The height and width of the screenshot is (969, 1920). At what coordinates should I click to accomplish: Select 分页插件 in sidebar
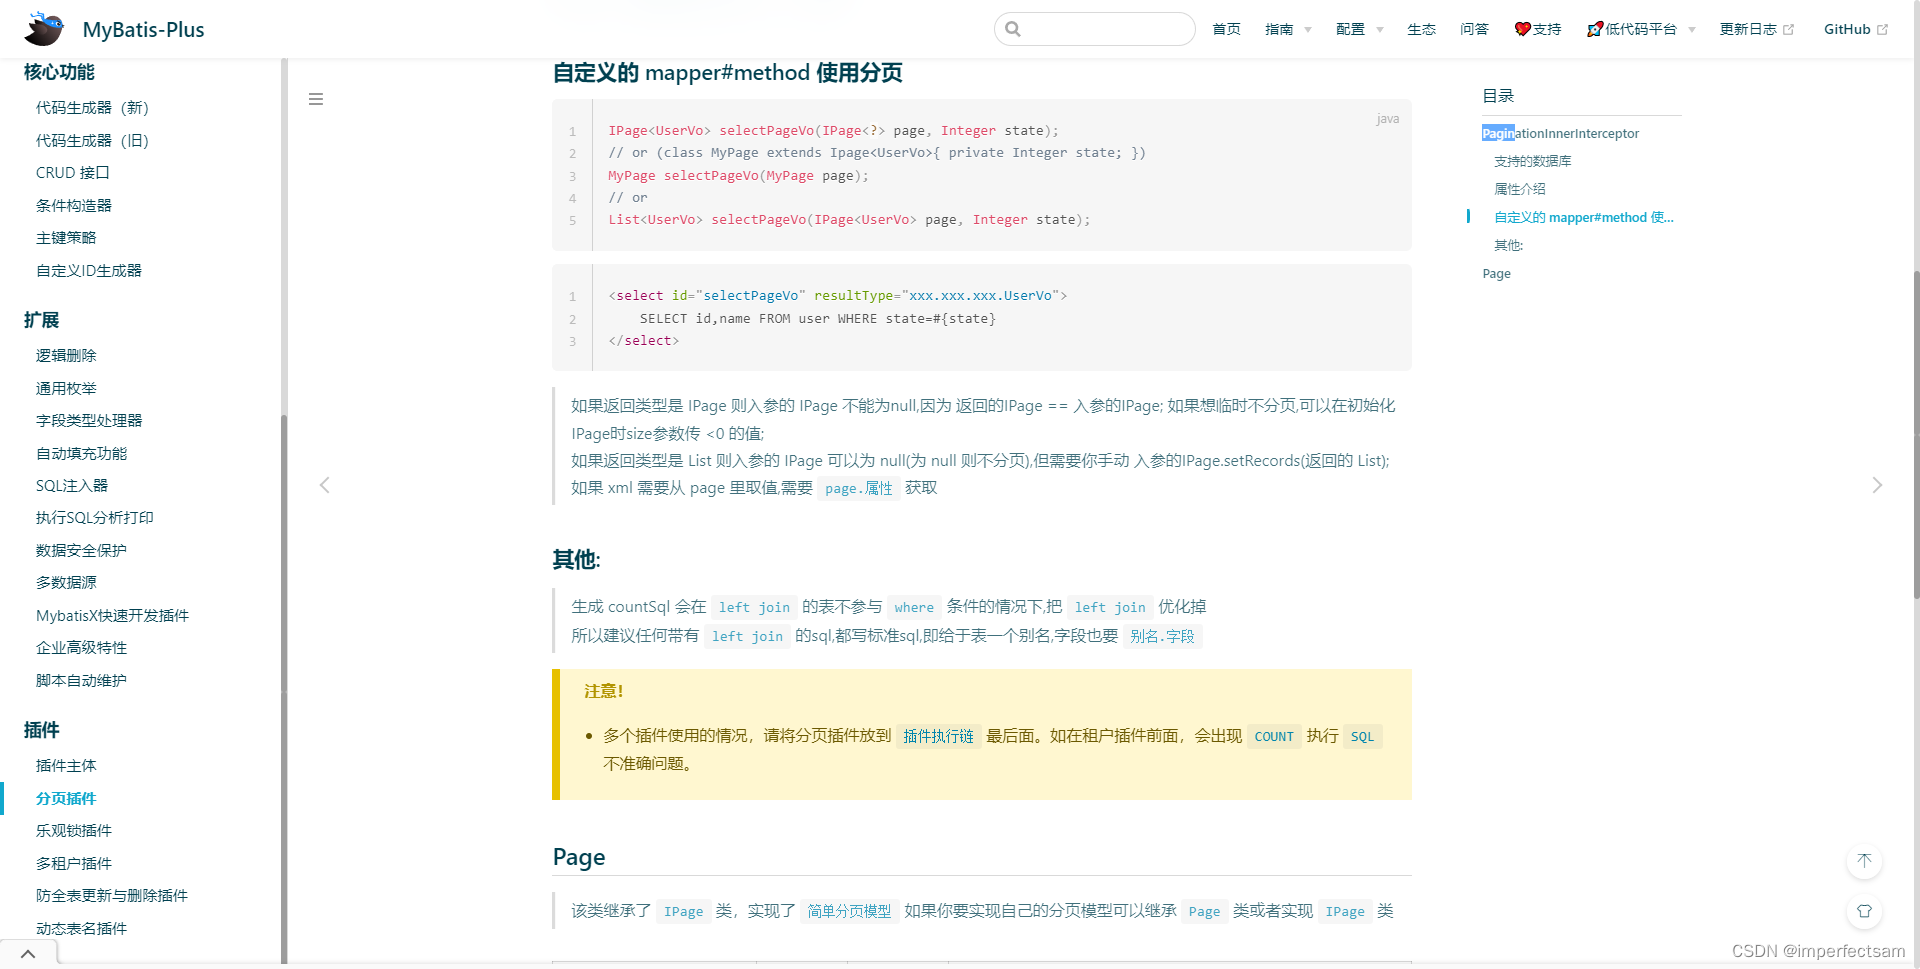pos(66,799)
